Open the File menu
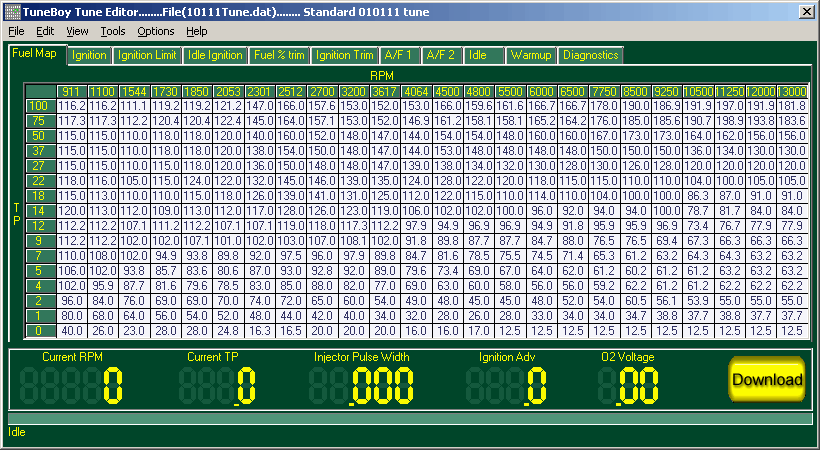The width and height of the screenshot is (820, 450). point(16,31)
